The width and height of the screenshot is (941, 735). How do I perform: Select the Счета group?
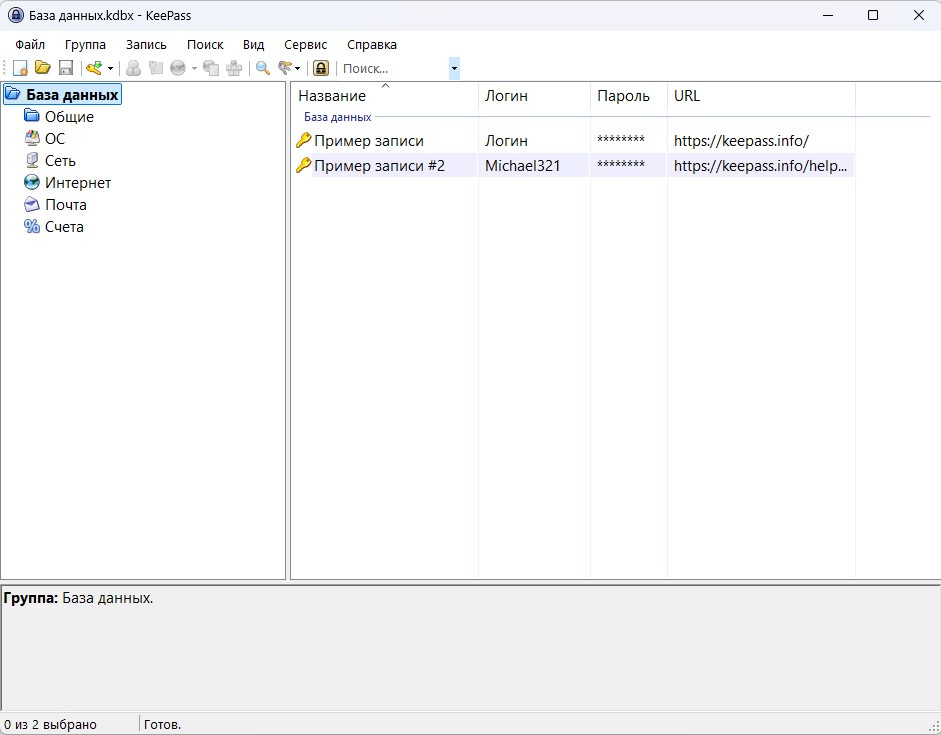(64, 227)
